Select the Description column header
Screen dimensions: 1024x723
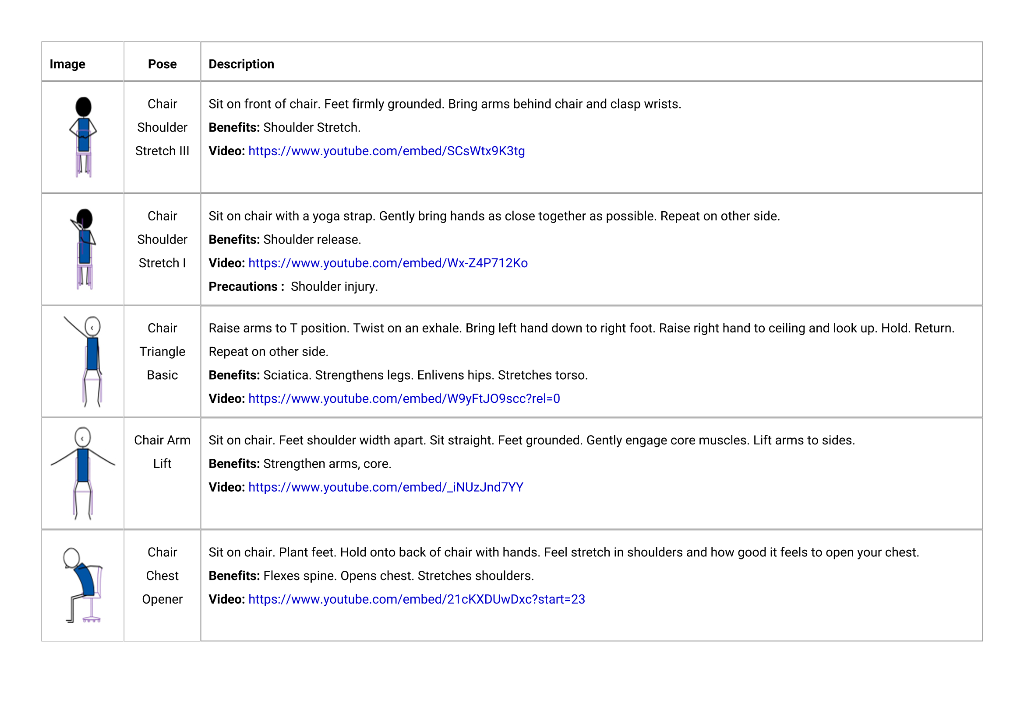point(241,64)
